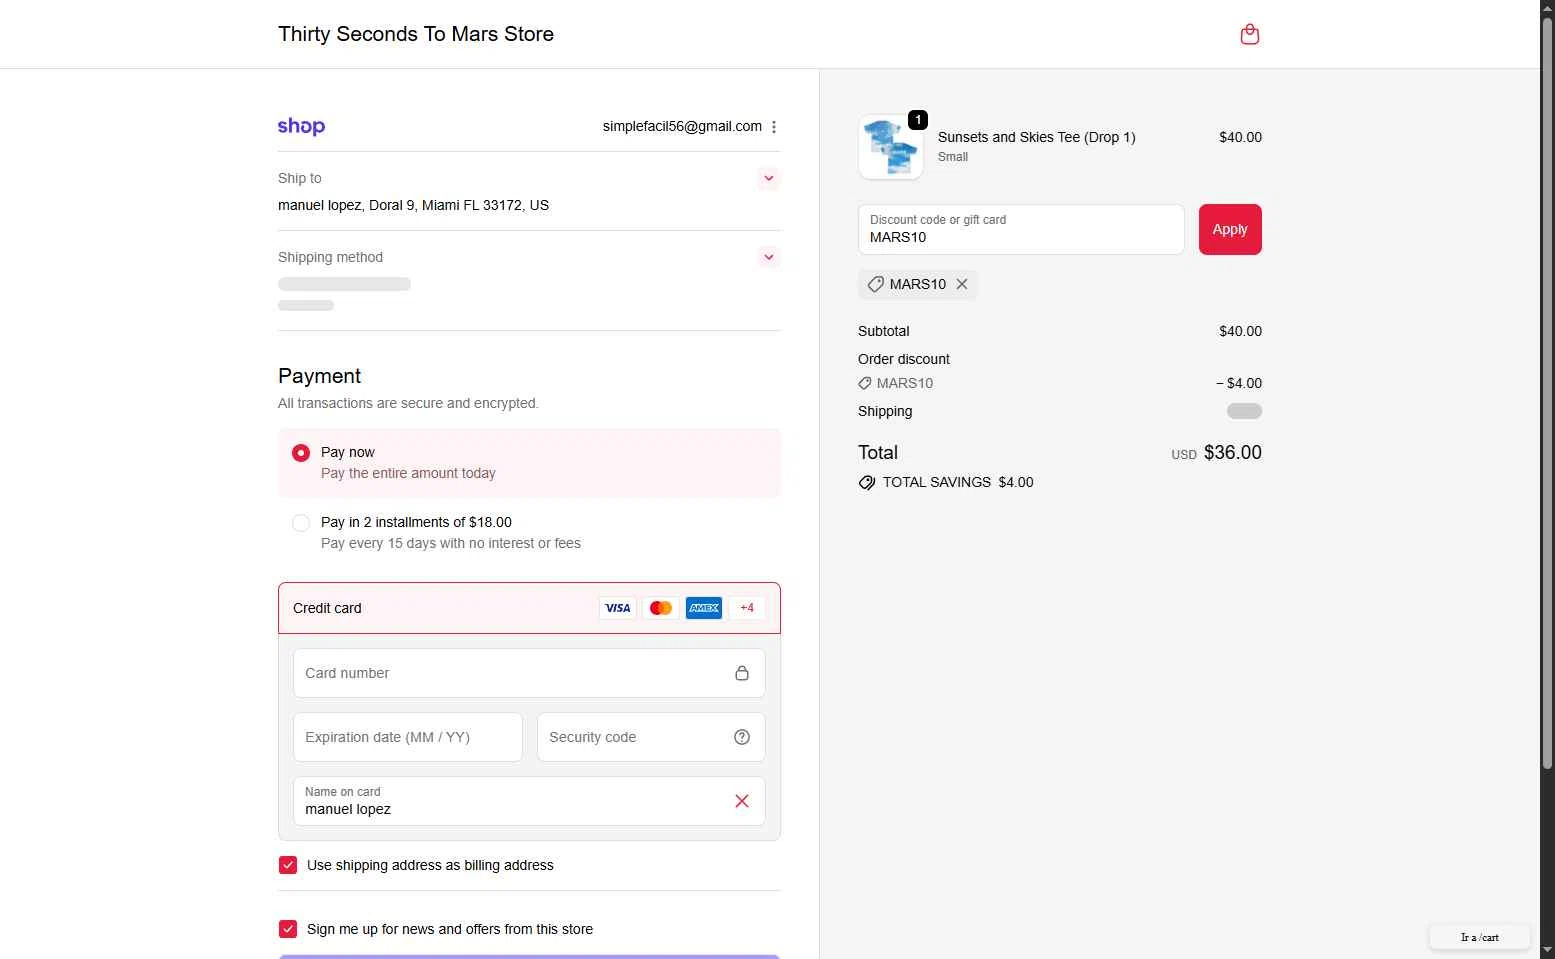Open the Thirty Seconds To Mars Store link

coord(416,34)
